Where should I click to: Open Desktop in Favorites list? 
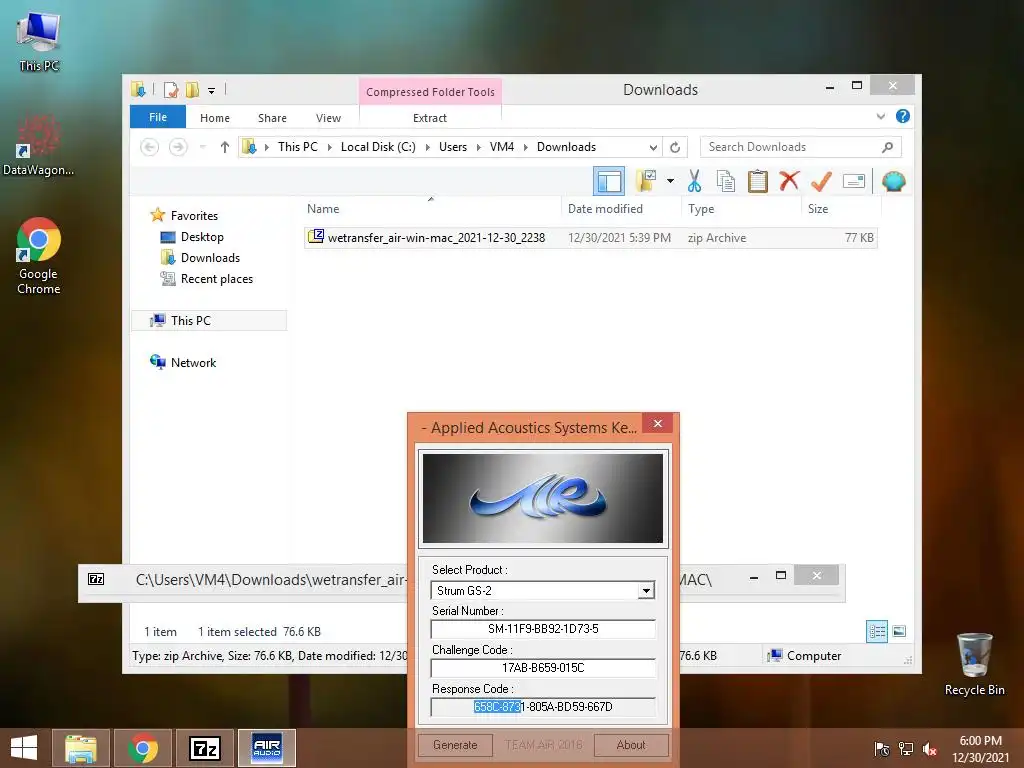coord(202,236)
